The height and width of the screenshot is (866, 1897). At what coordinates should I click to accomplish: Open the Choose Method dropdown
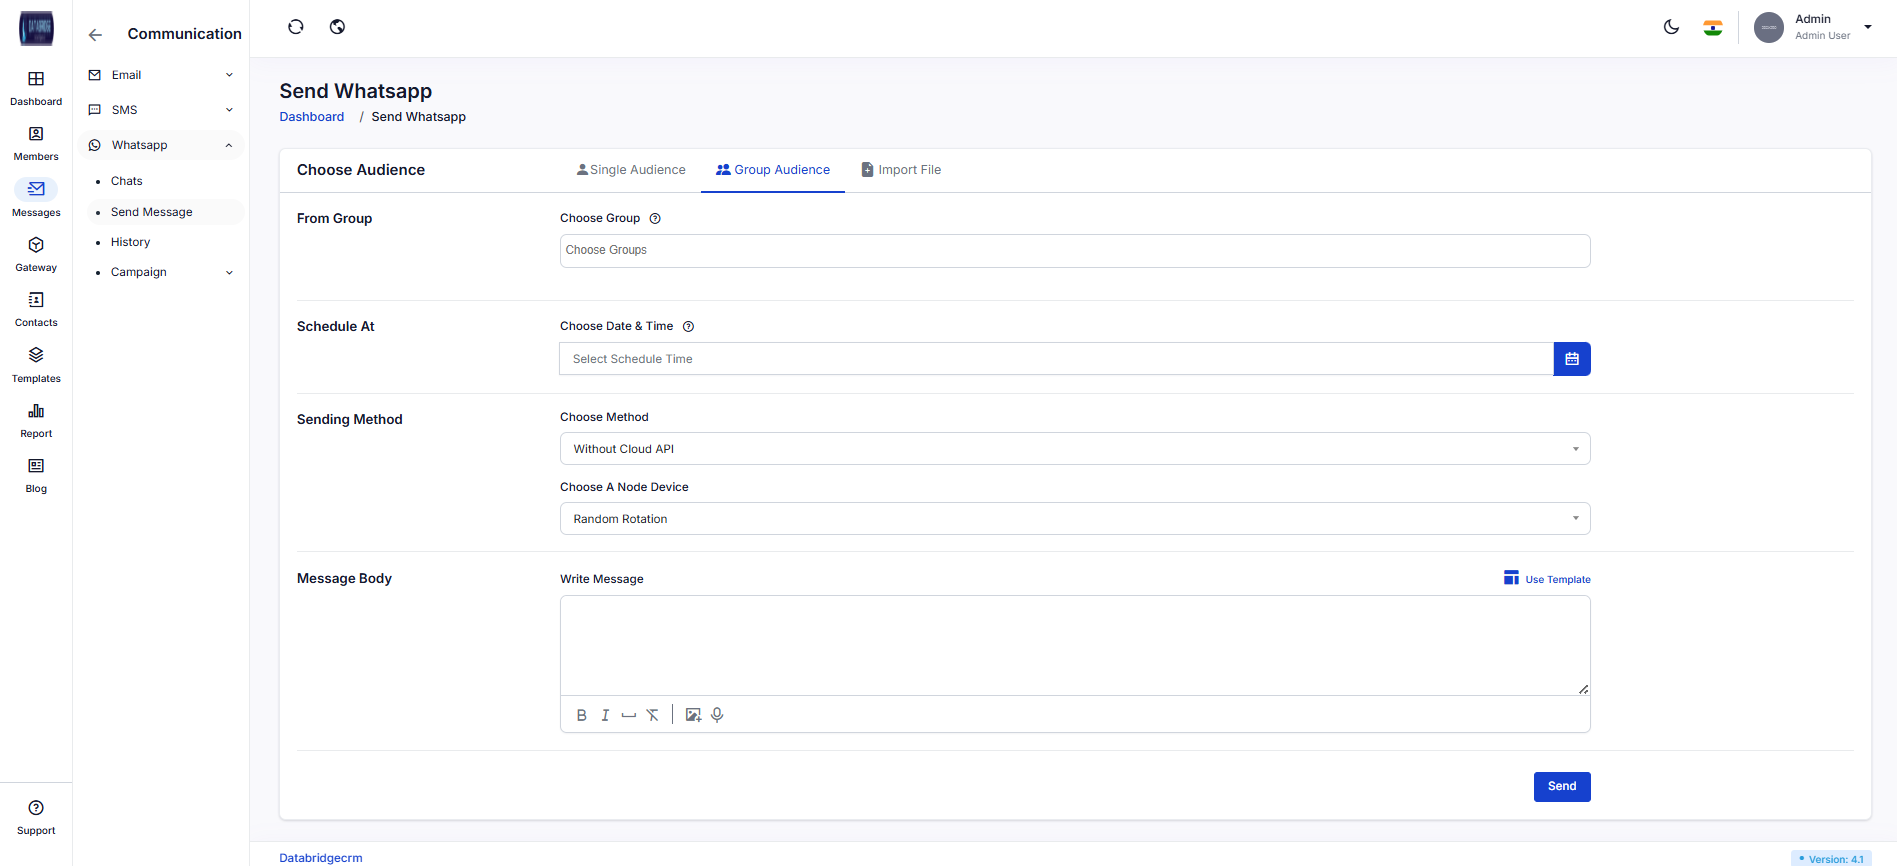tap(1074, 449)
